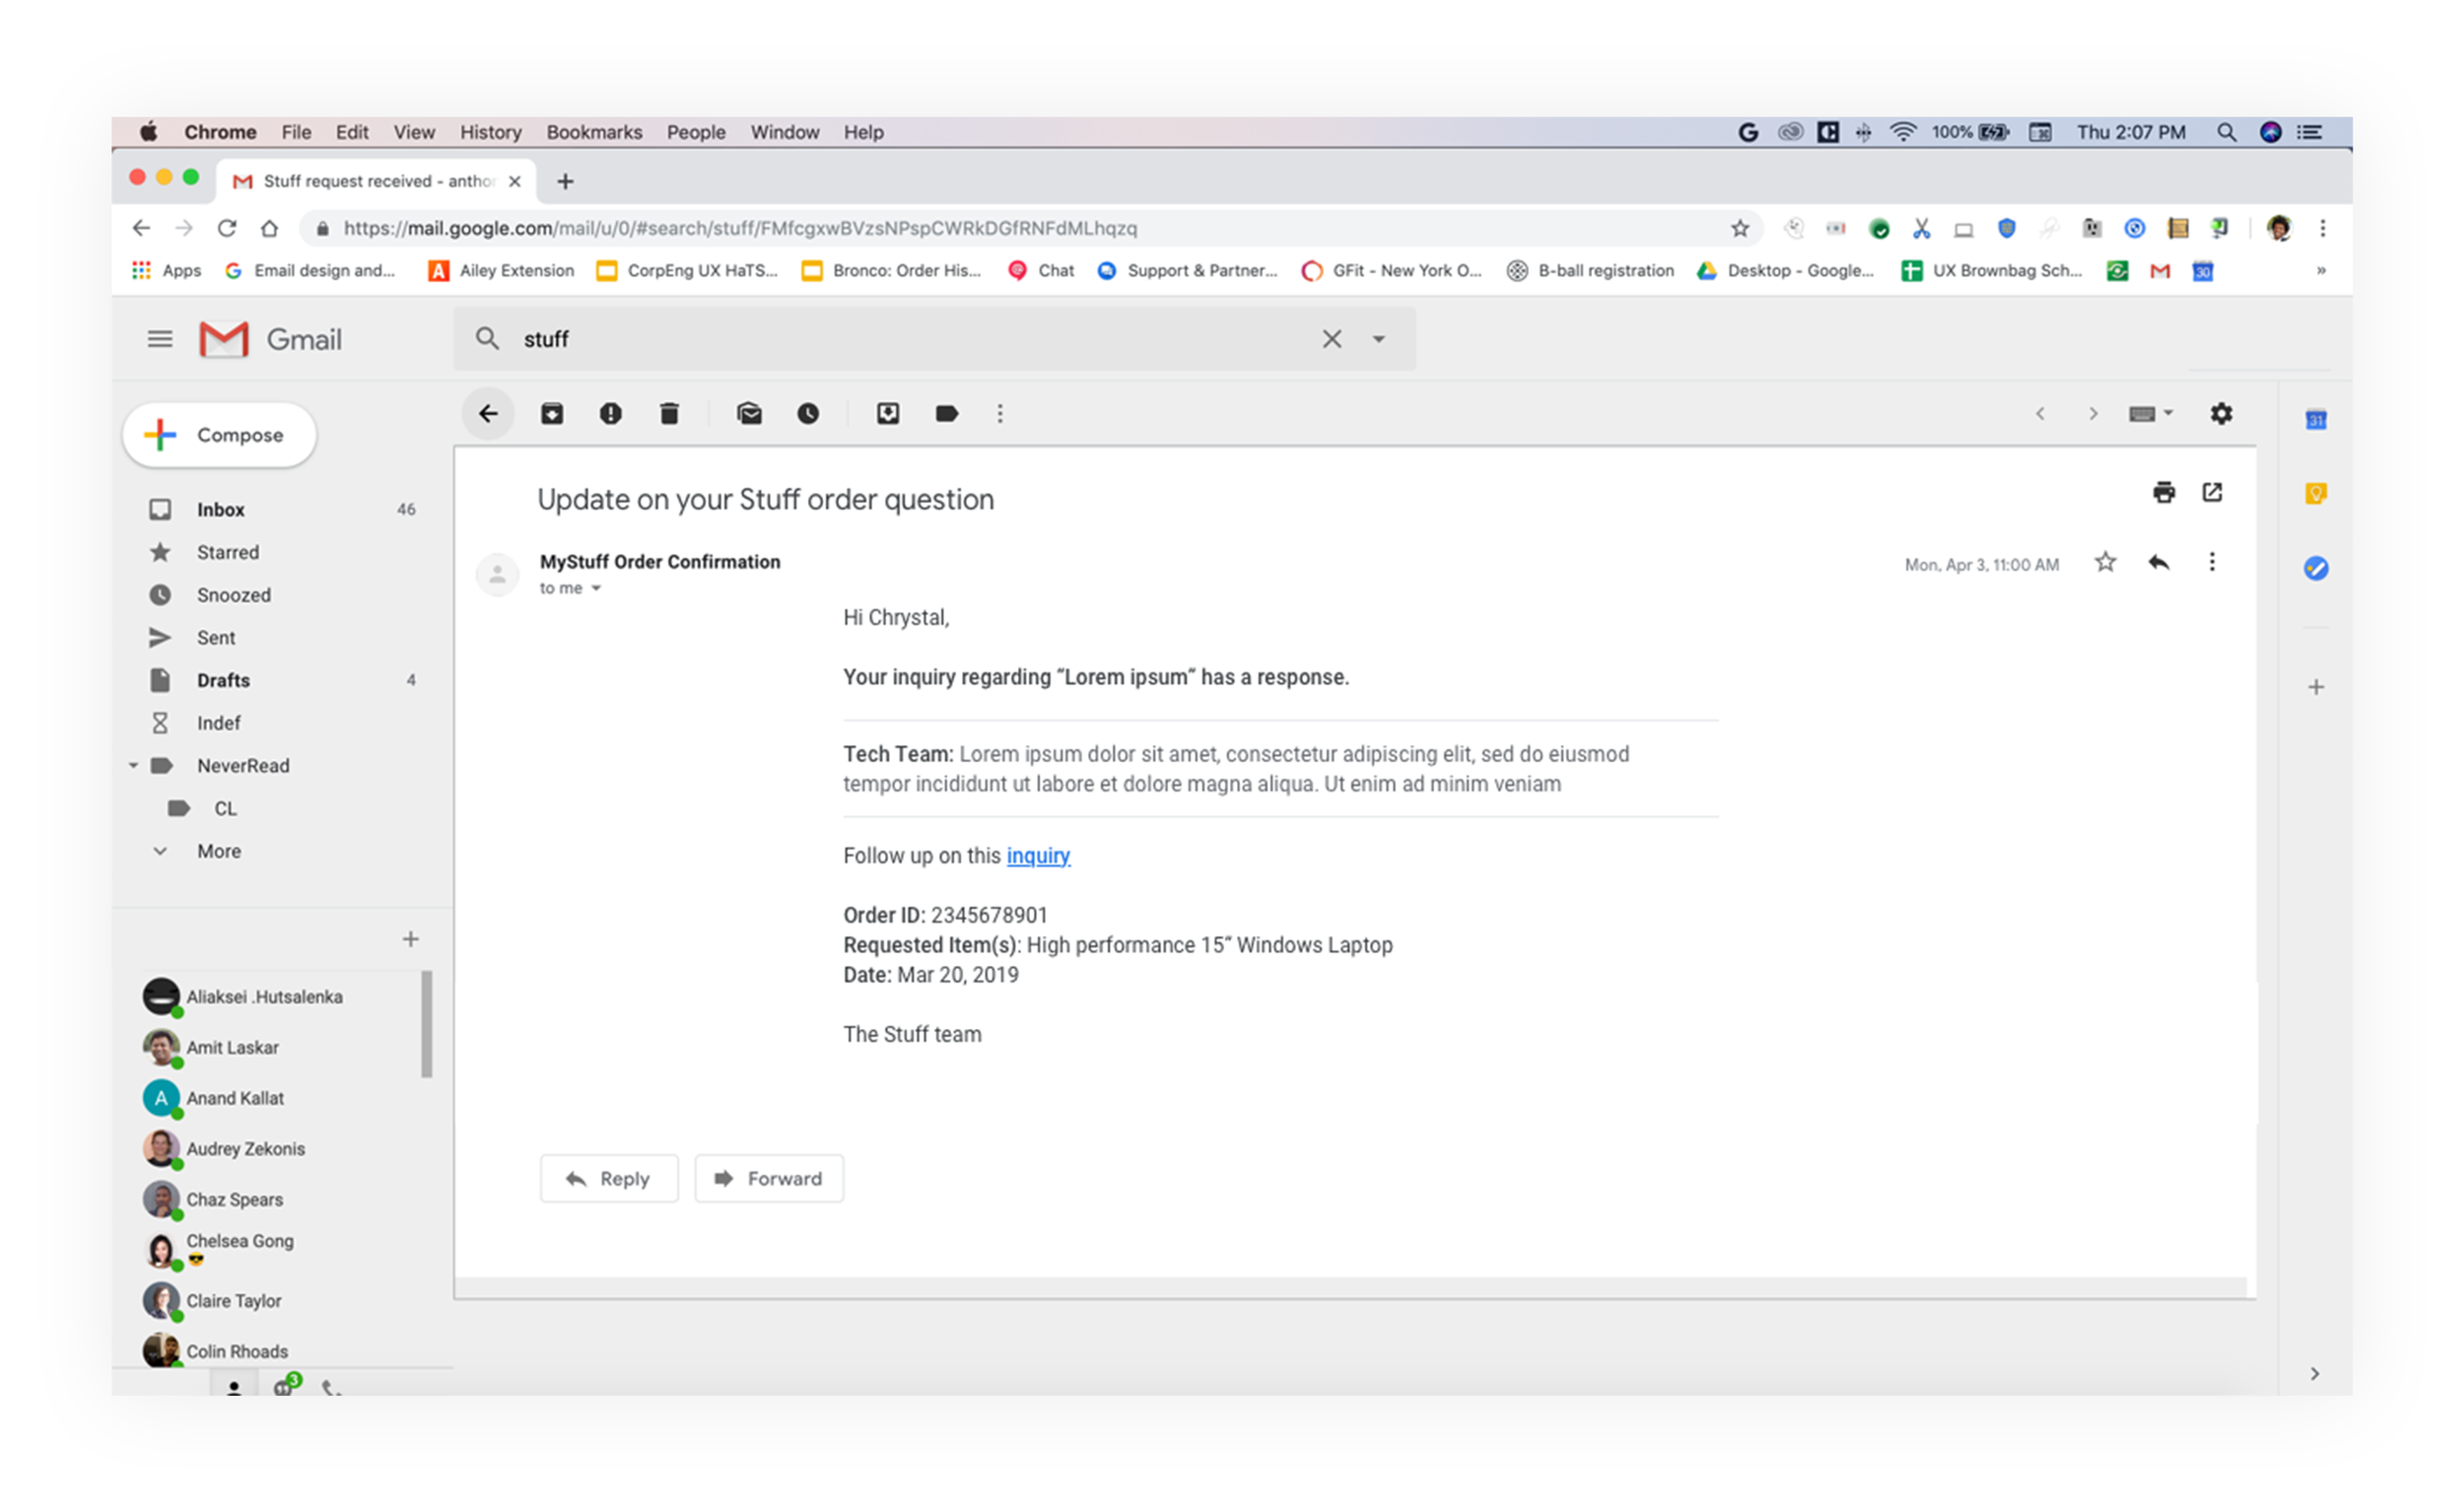Toggle Gmail main menu hamburger
The height and width of the screenshot is (1512, 2464).
pos(160,340)
